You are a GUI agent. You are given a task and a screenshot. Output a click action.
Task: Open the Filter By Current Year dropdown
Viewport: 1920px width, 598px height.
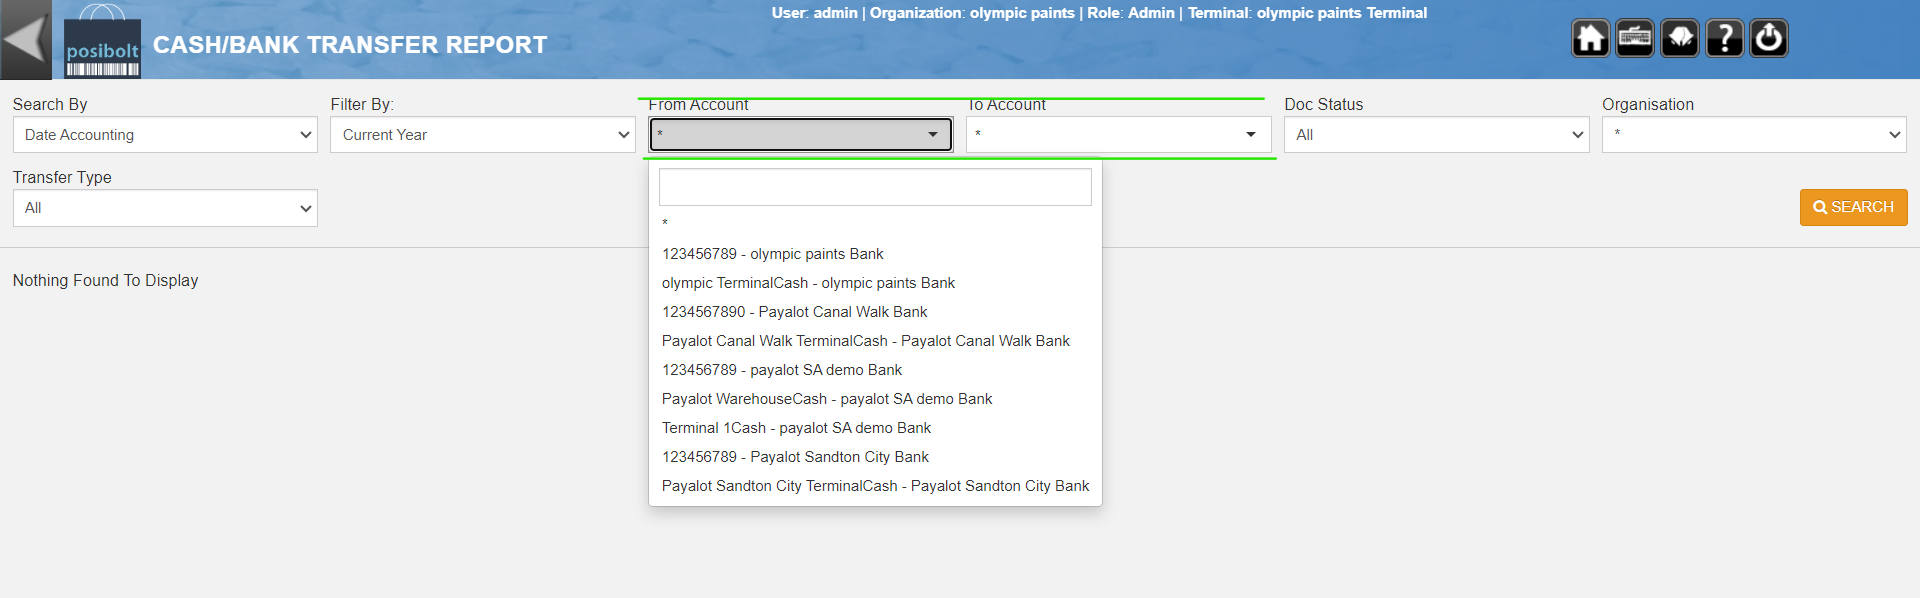pos(483,135)
